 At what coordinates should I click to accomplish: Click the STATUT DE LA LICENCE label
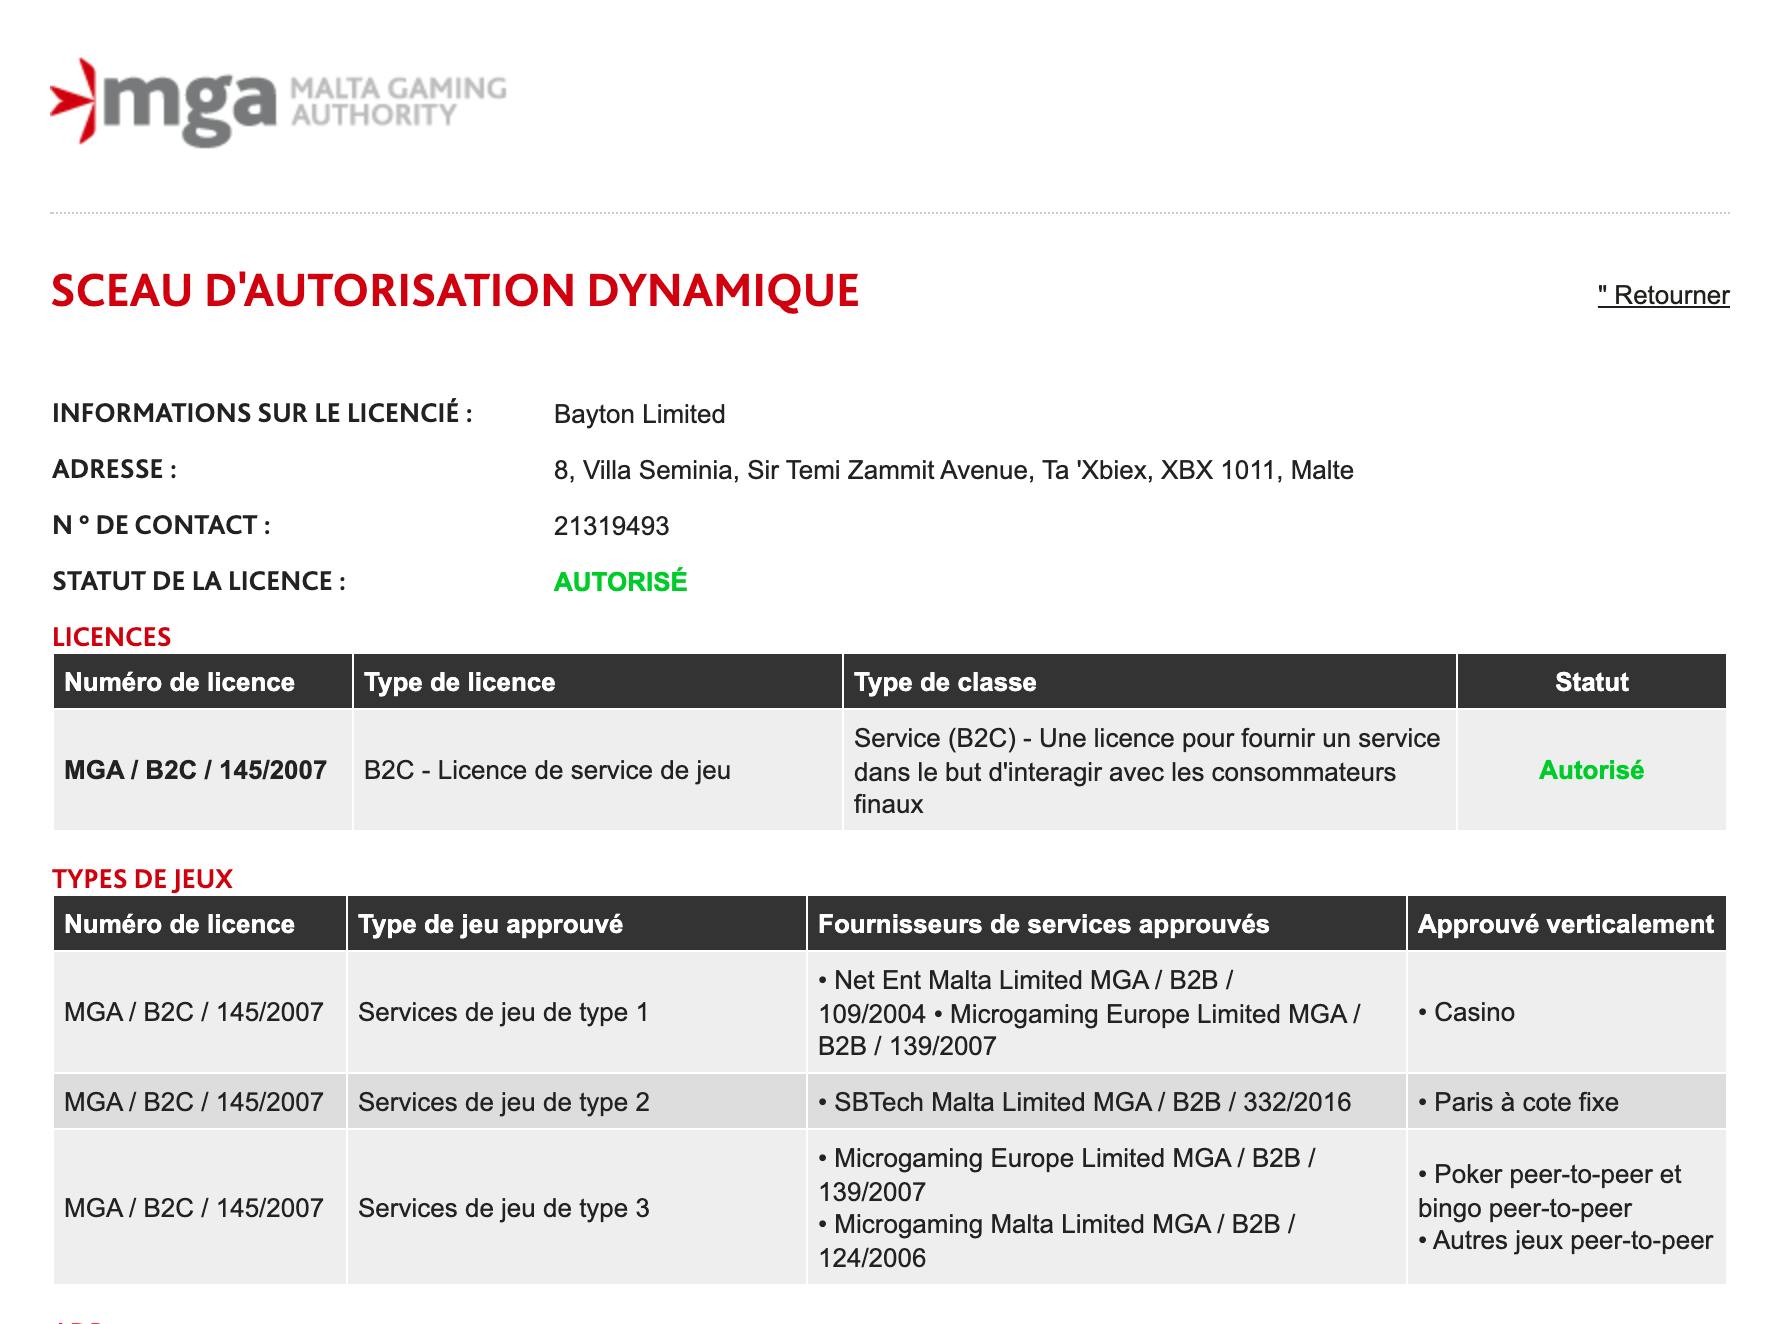point(199,581)
